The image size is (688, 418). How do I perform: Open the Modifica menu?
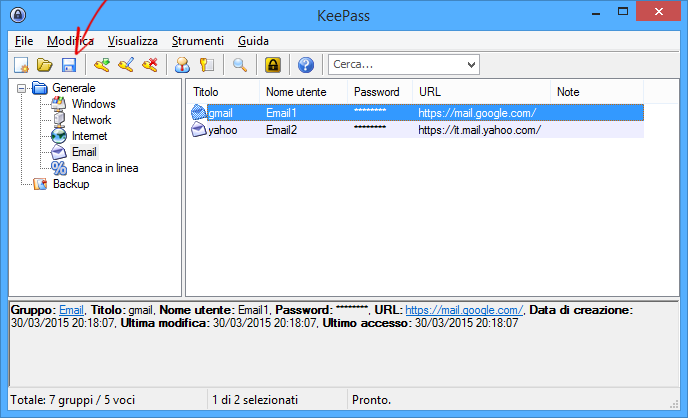tap(70, 41)
